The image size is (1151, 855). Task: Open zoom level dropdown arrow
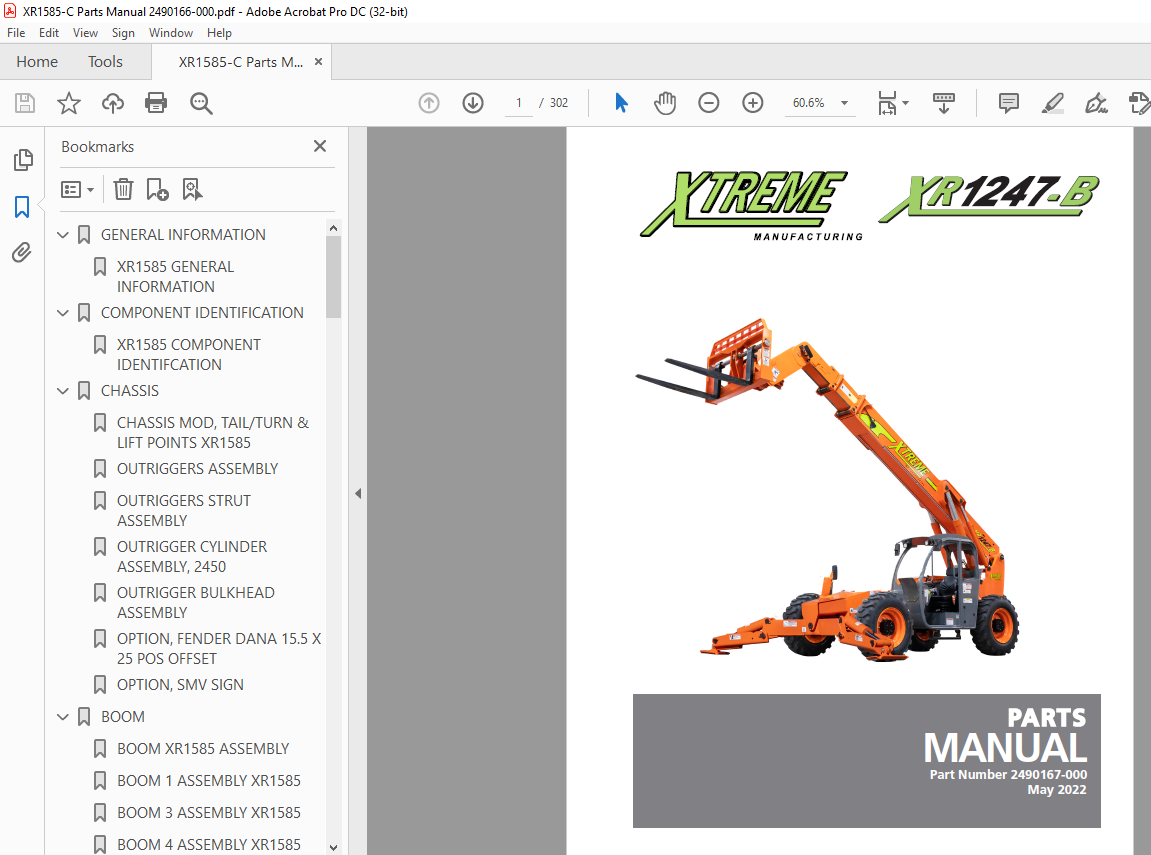click(844, 103)
